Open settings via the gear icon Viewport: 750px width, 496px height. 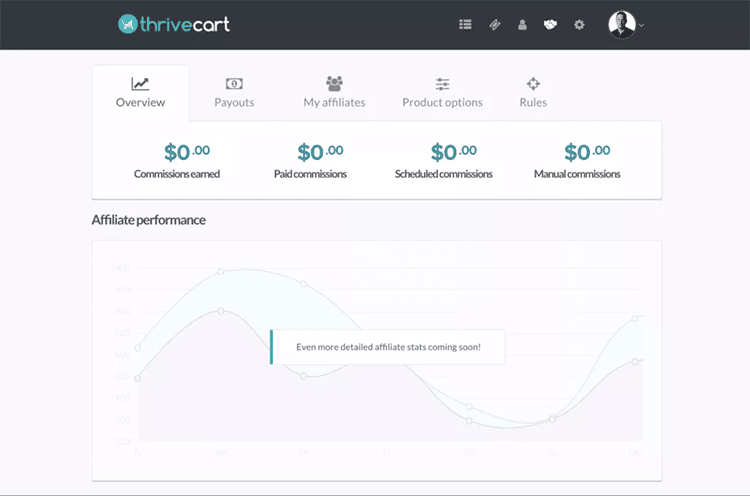click(x=579, y=24)
